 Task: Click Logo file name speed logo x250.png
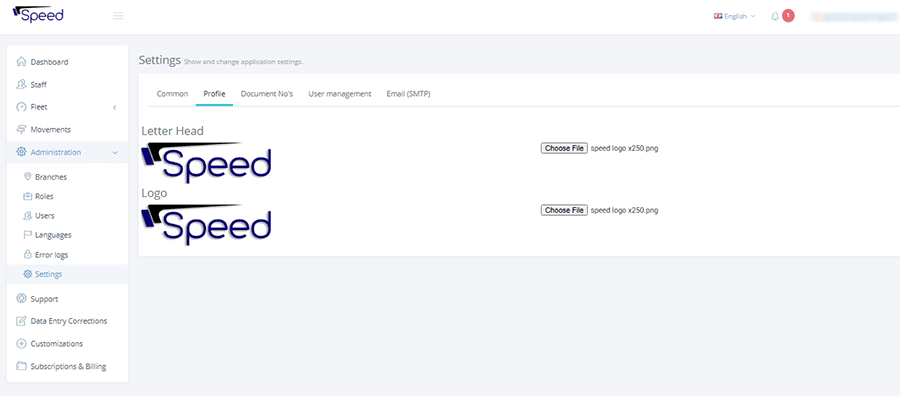[x=624, y=210]
